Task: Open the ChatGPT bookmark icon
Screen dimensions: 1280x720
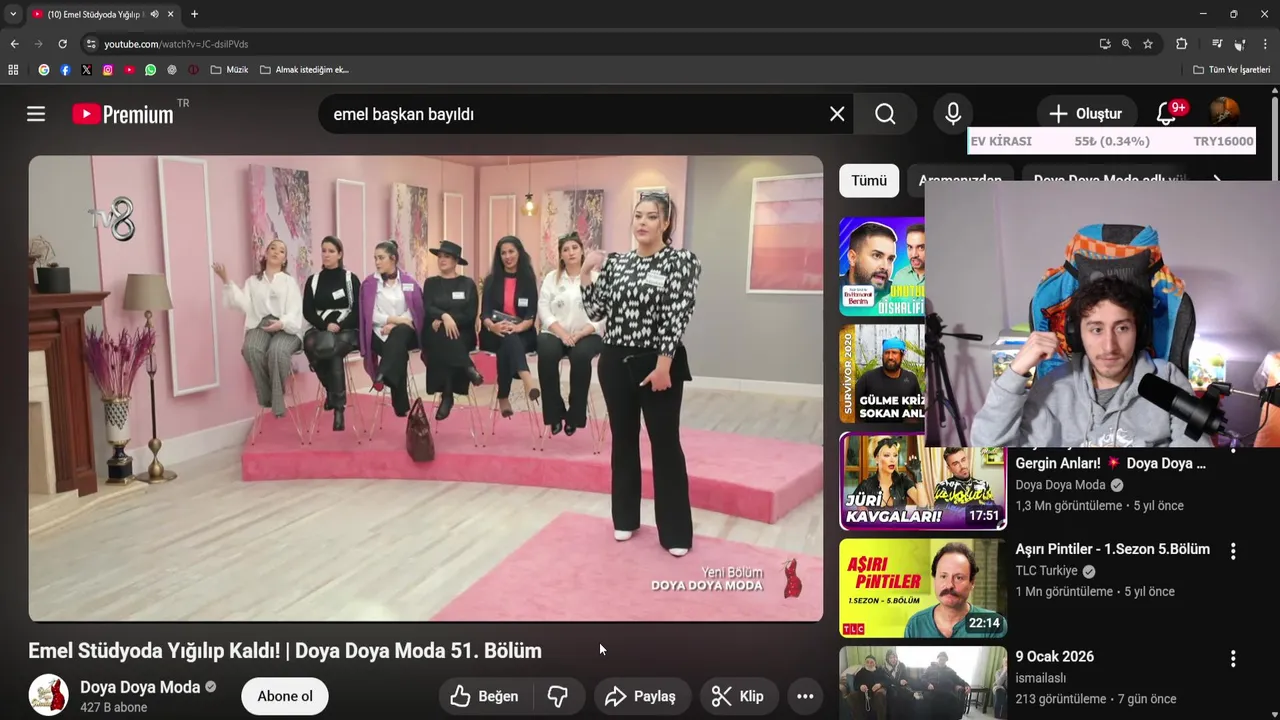Action: (x=172, y=70)
